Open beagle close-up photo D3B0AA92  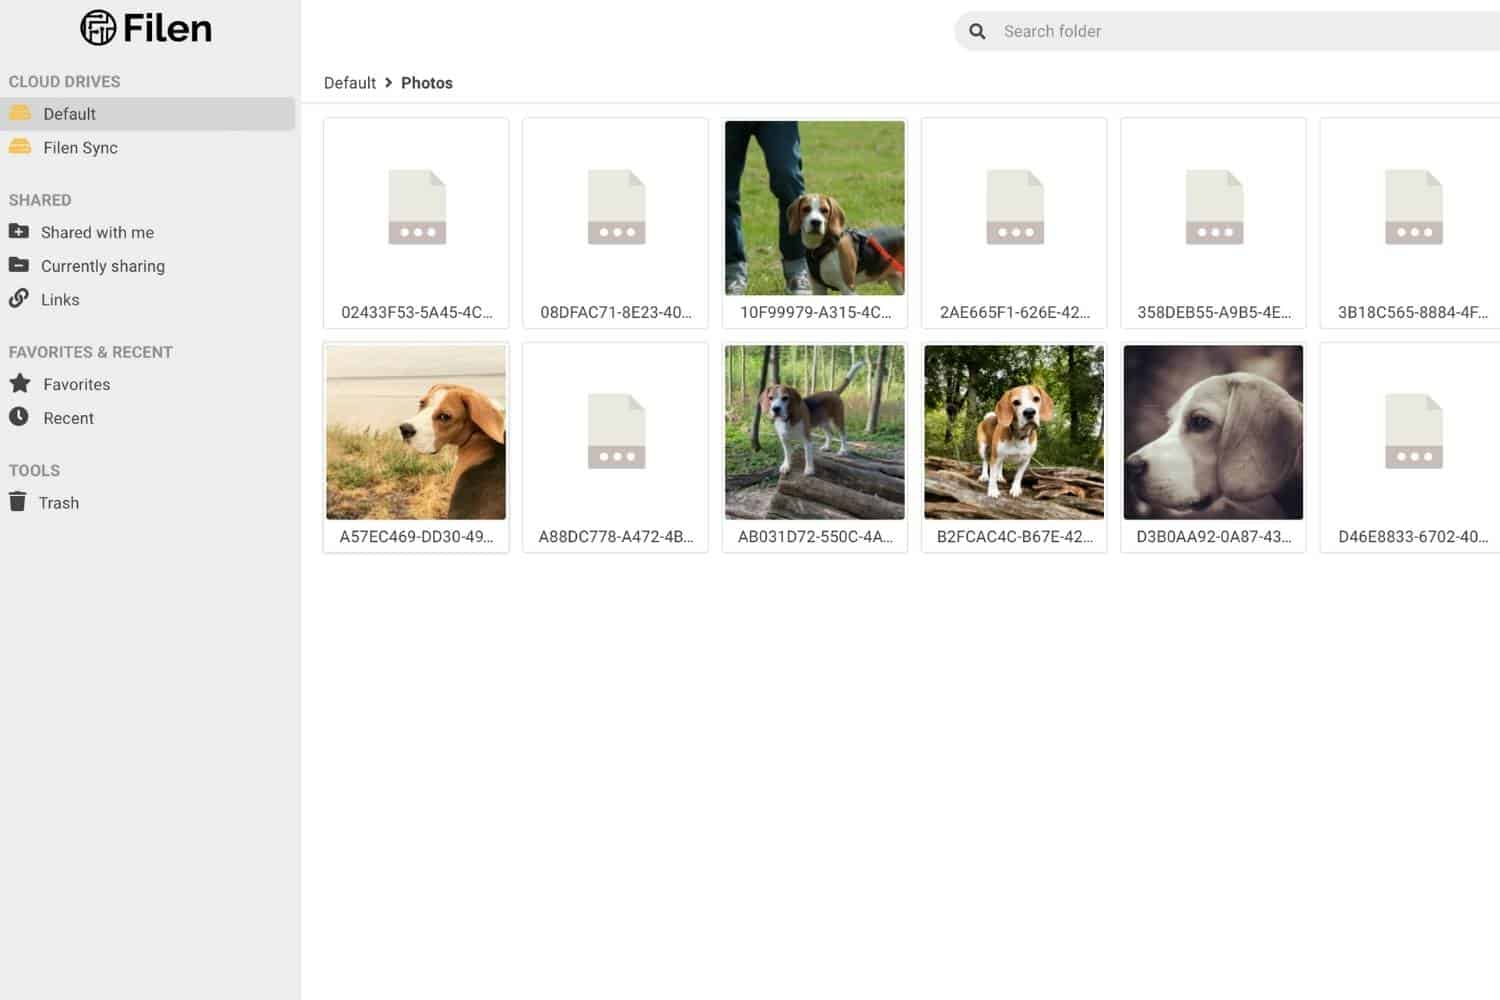click(1213, 432)
